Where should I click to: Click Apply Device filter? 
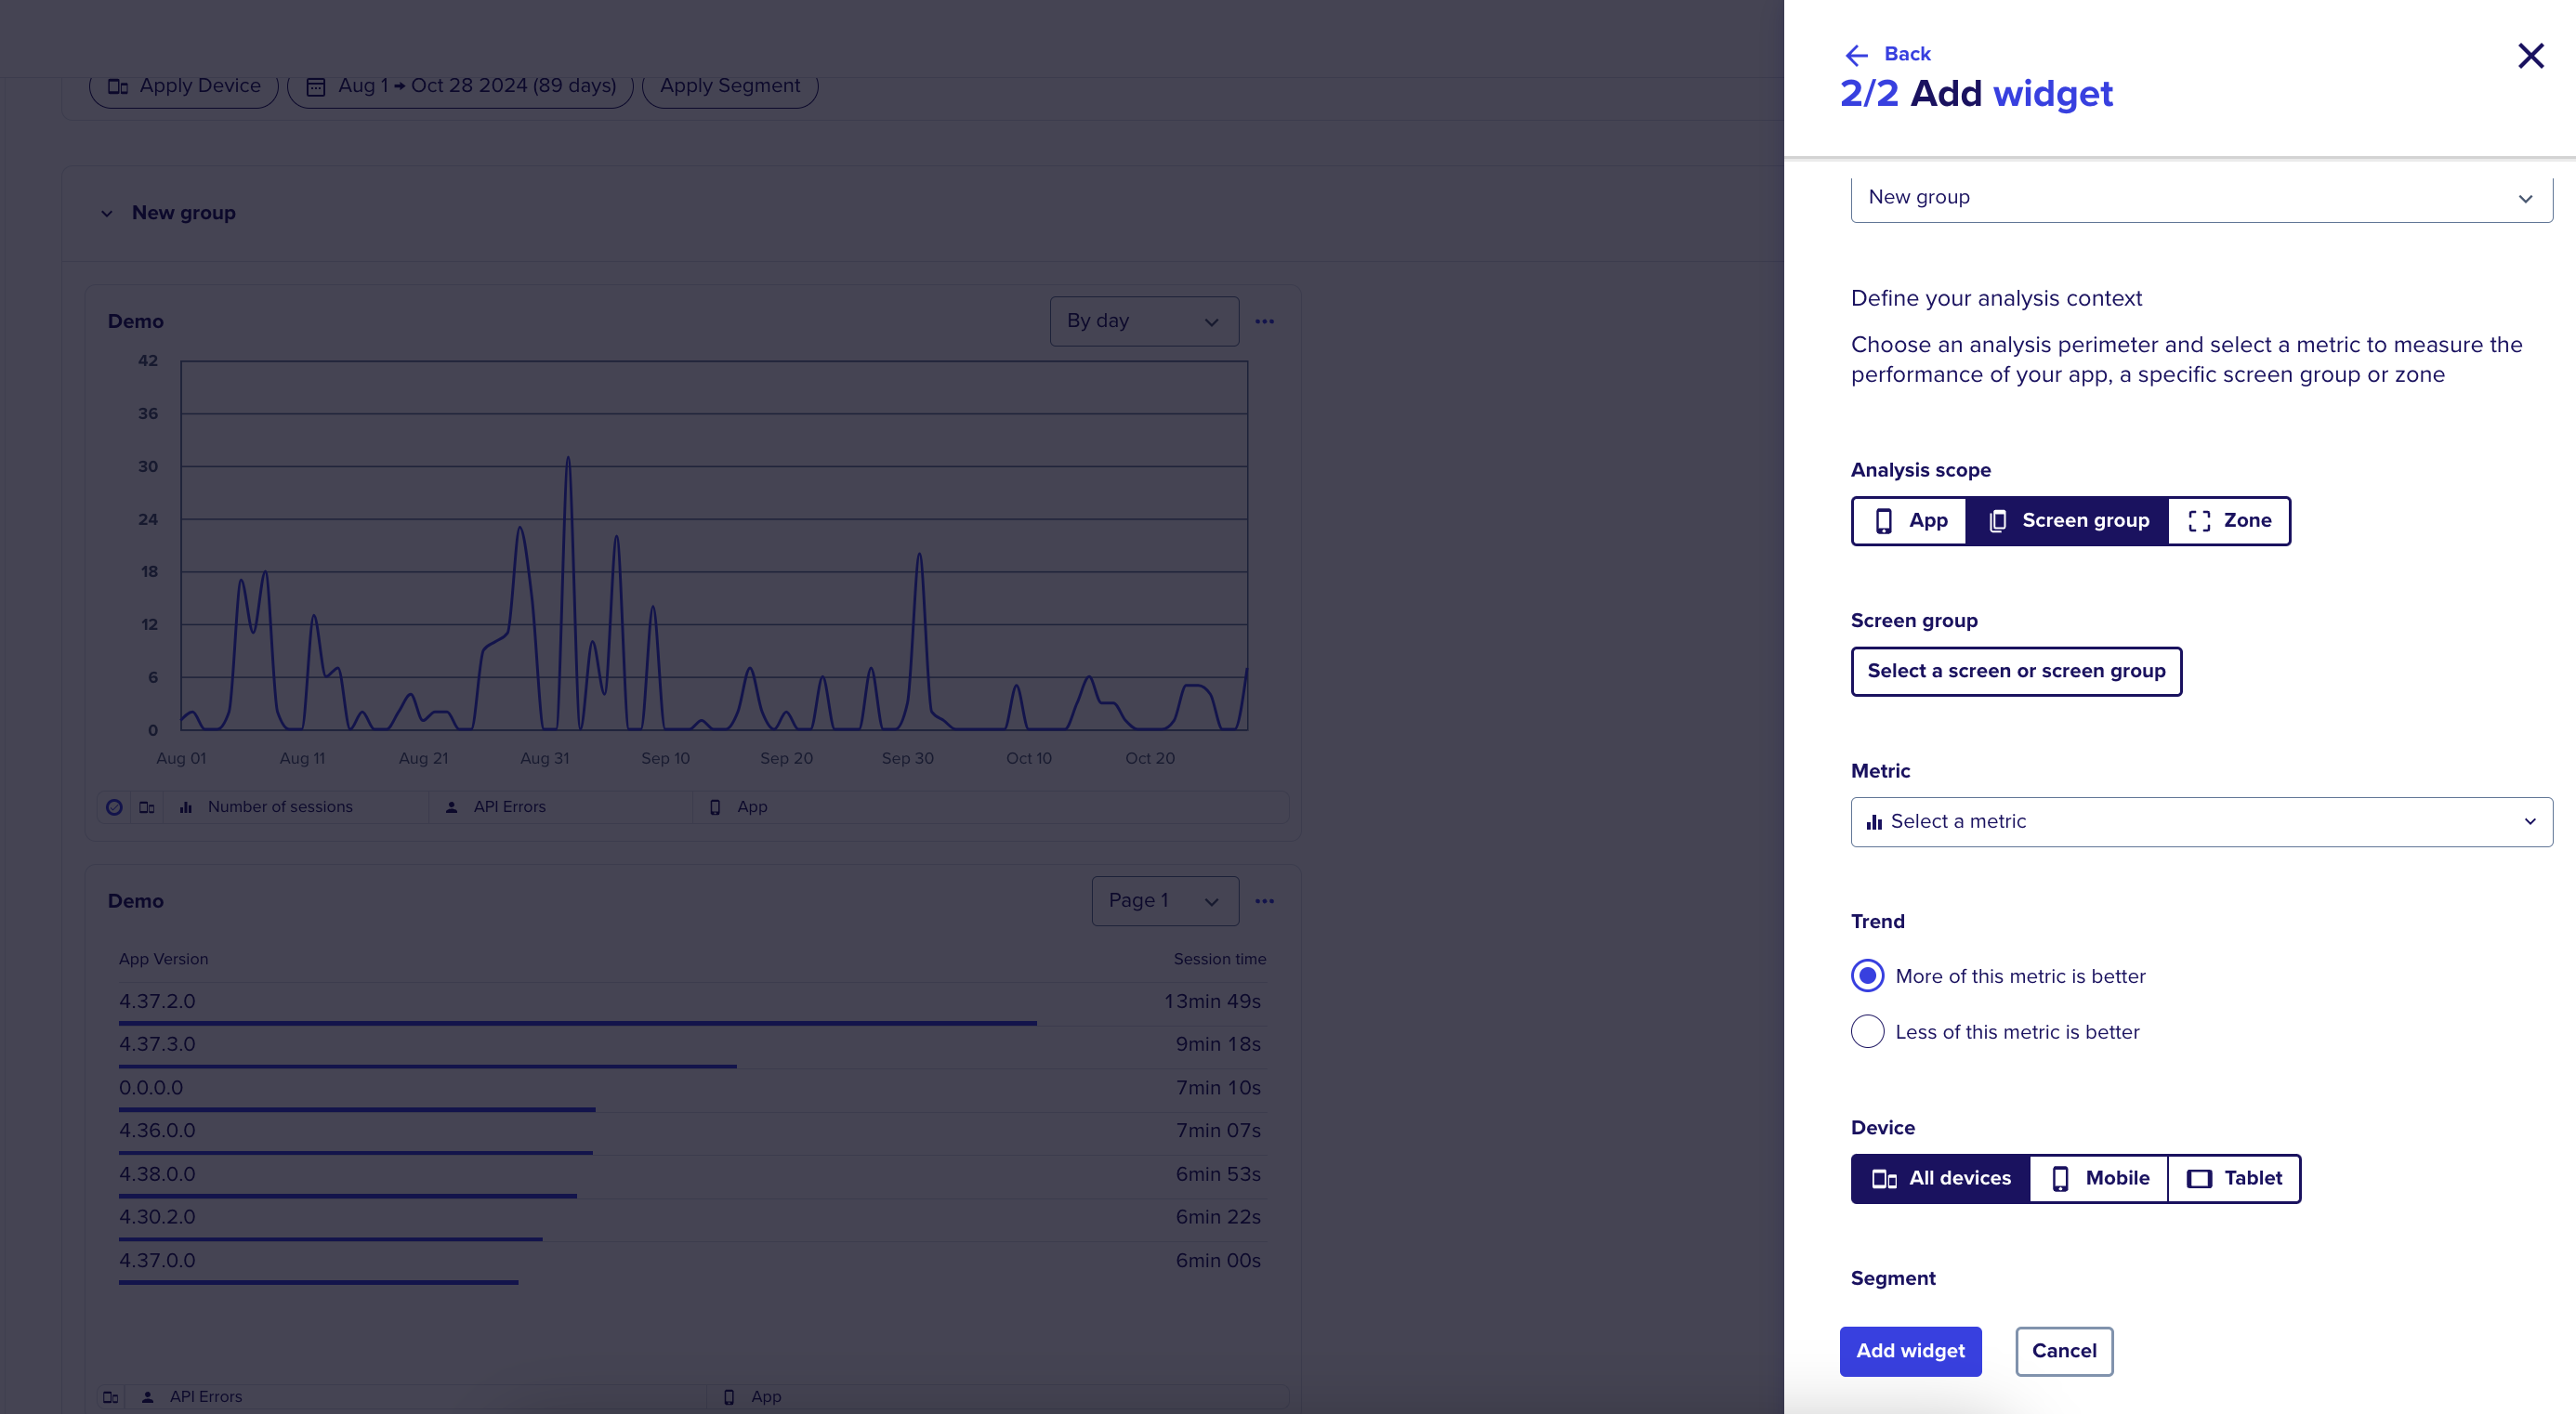click(x=184, y=86)
